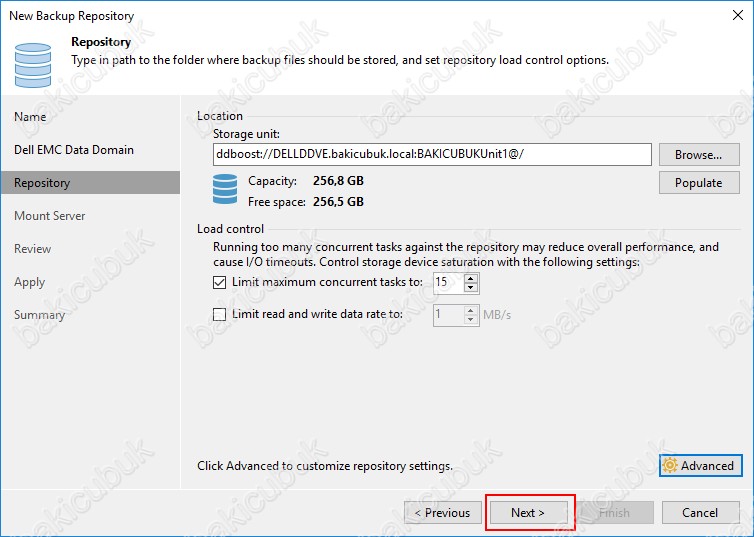Image resolution: width=754 pixels, height=537 pixels.
Task: Go back with the Previous button
Action: click(x=443, y=513)
